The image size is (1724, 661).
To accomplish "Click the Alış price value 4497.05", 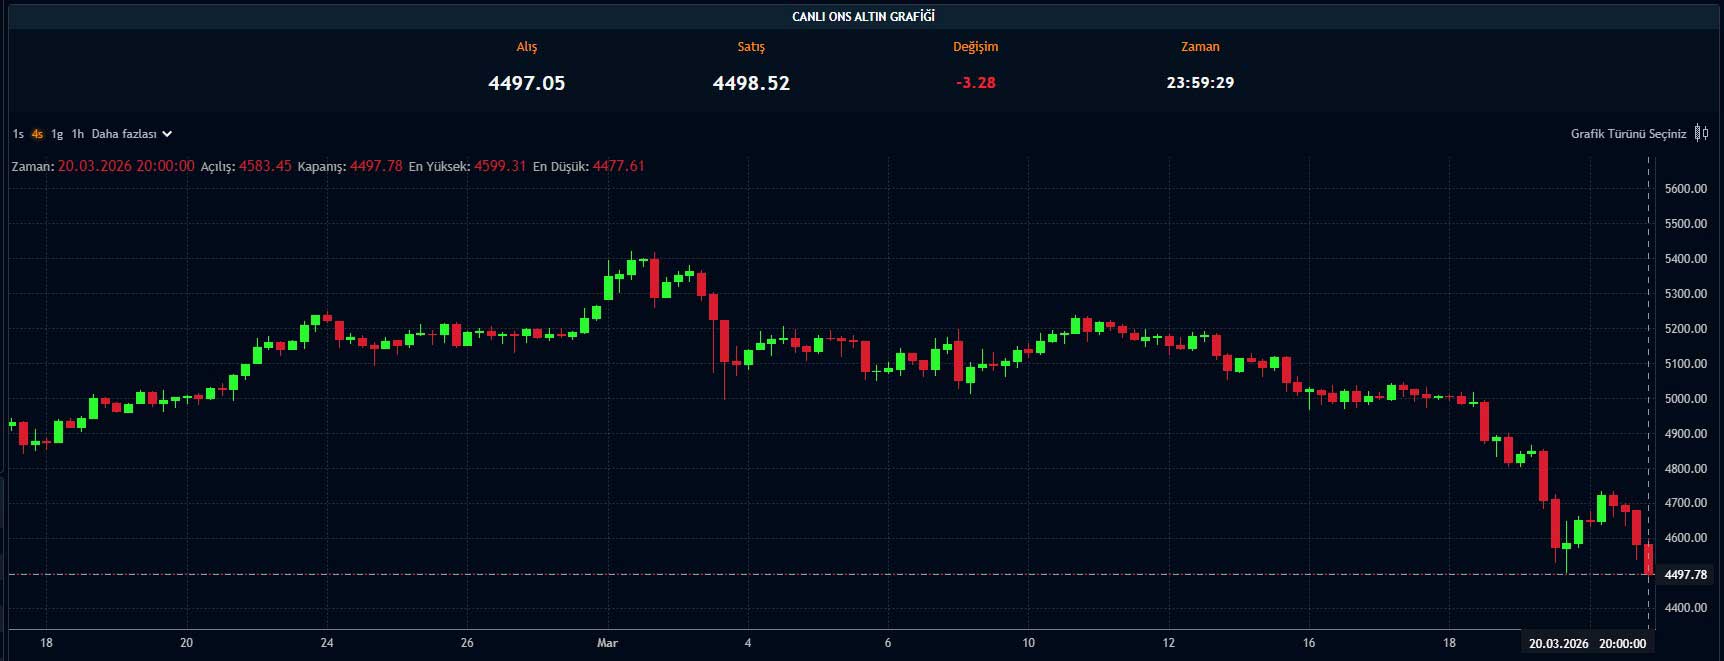I will (526, 83).
